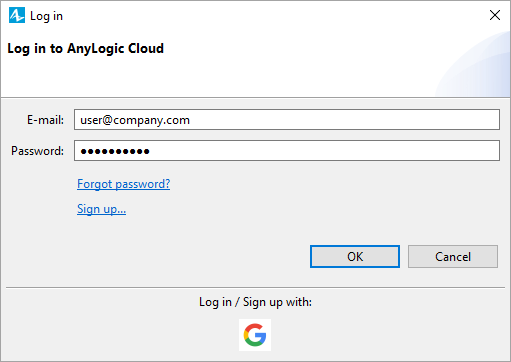Open the Forgot password? link
Image resolution: width=511 pixels, height=362 pixels.
click(124, 184)
